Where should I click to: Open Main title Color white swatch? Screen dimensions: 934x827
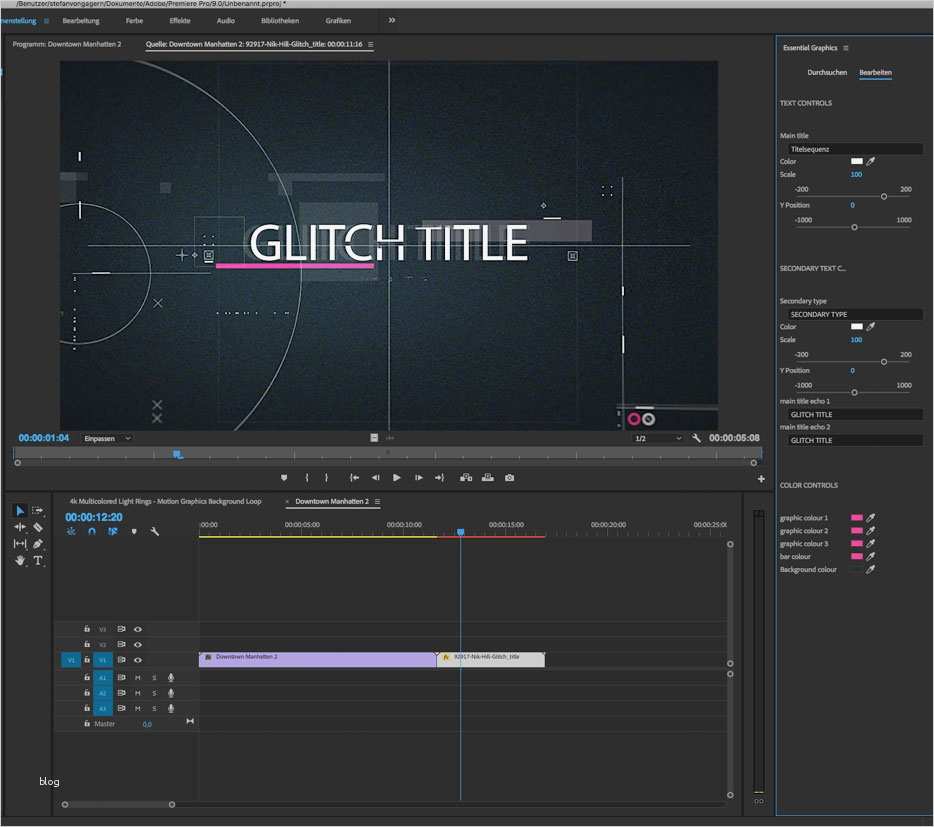(857, 161)
